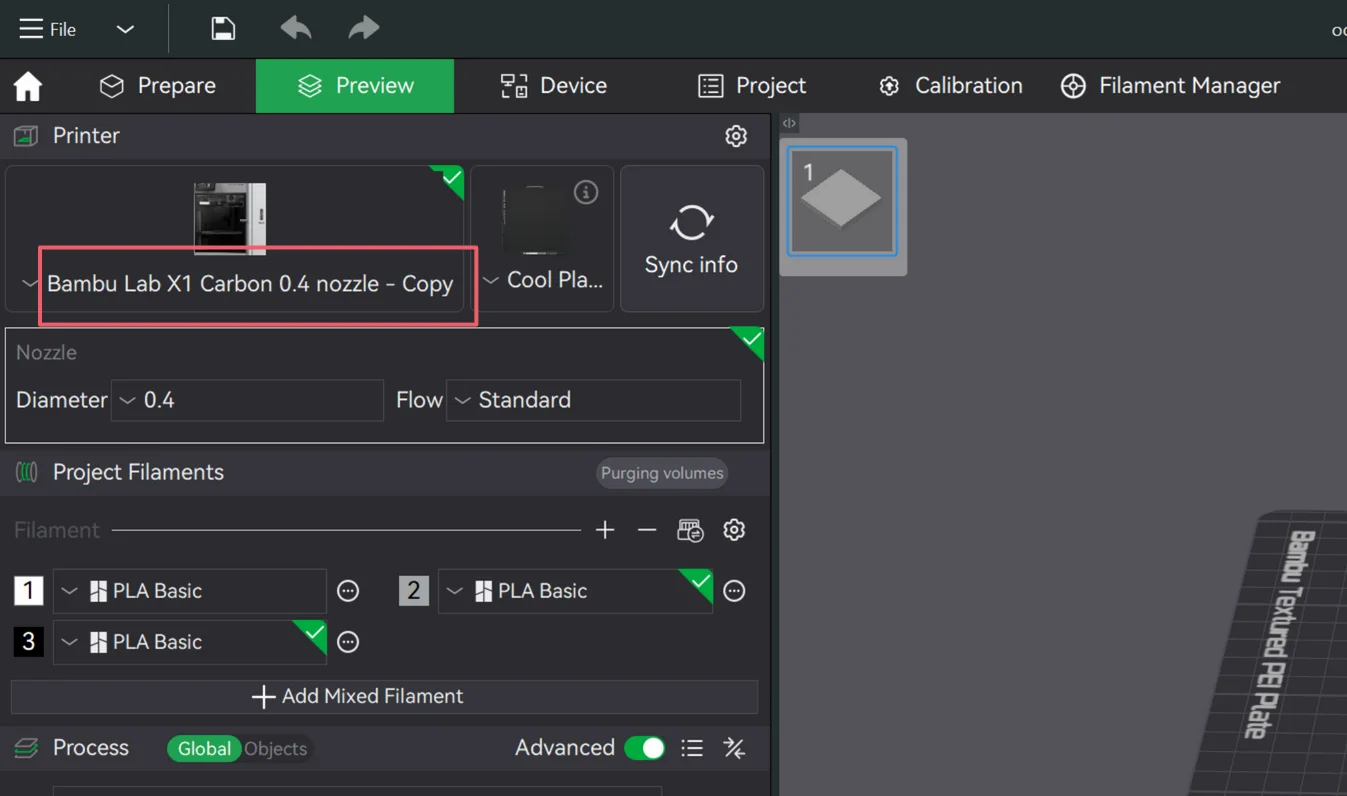Click the filament sync list icon
Screen dimensions: 1347x796
pos(690,530)
